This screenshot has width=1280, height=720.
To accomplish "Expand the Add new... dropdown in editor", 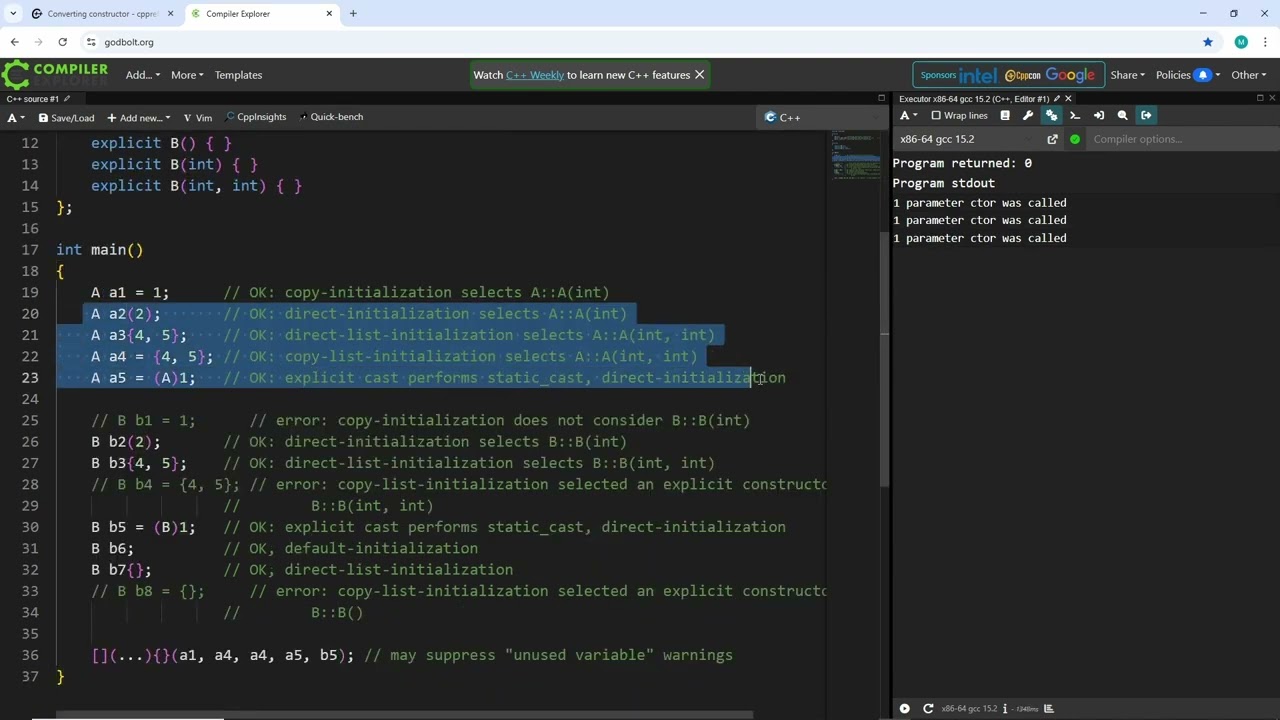I will coord(139,117).
